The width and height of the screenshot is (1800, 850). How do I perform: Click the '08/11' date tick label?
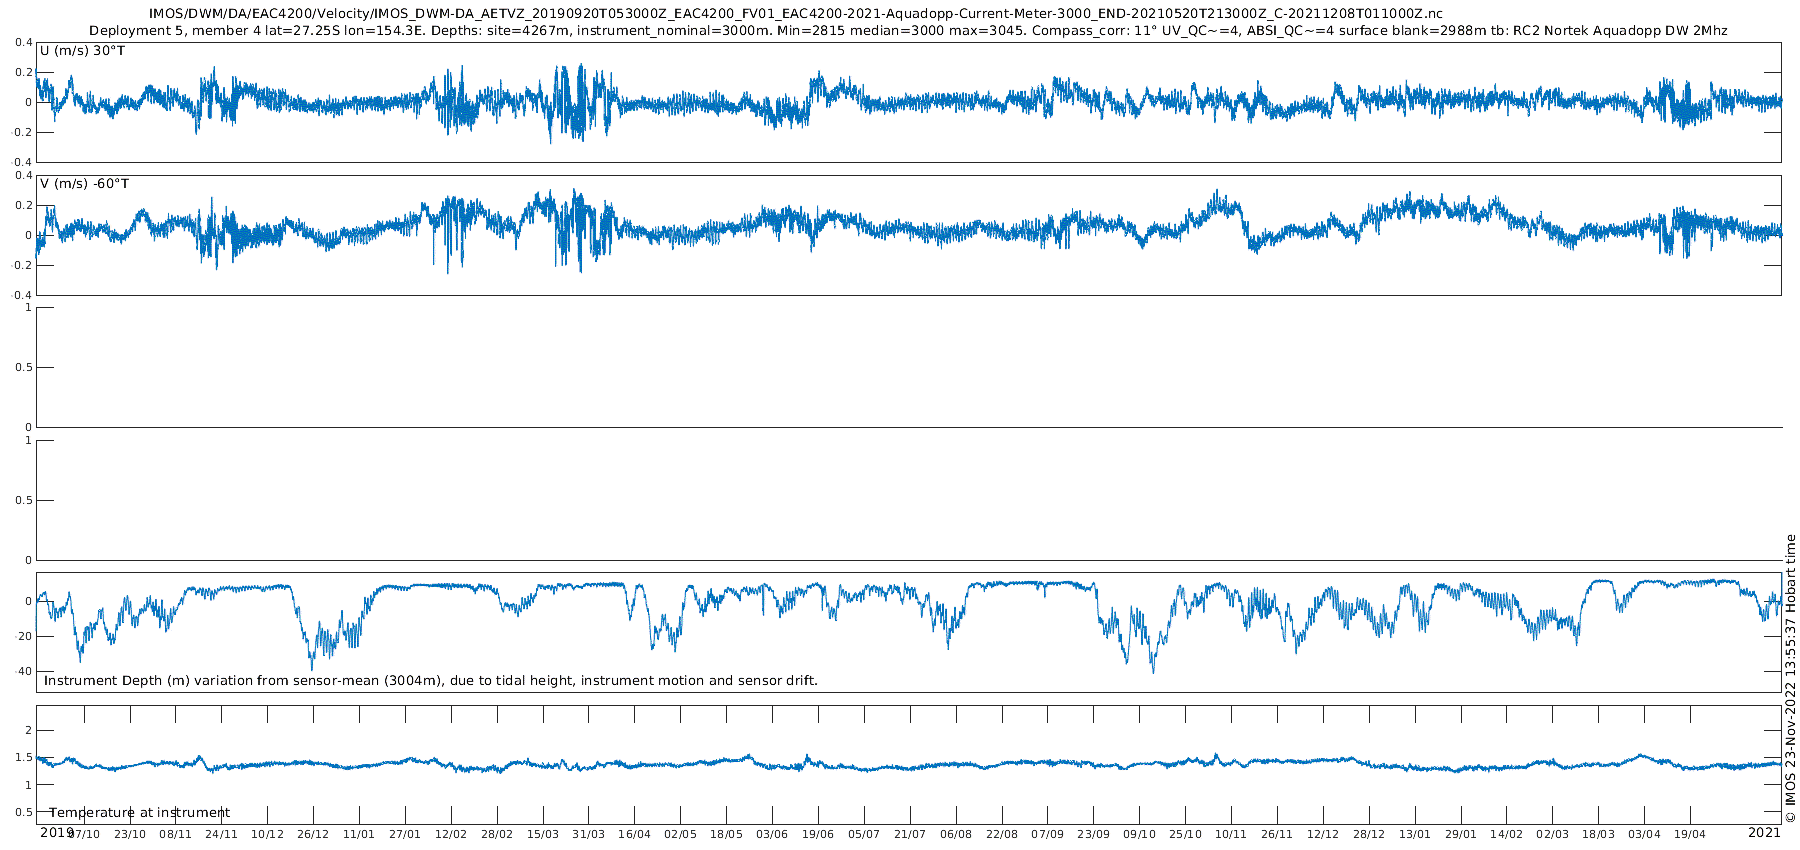(176, 834)
